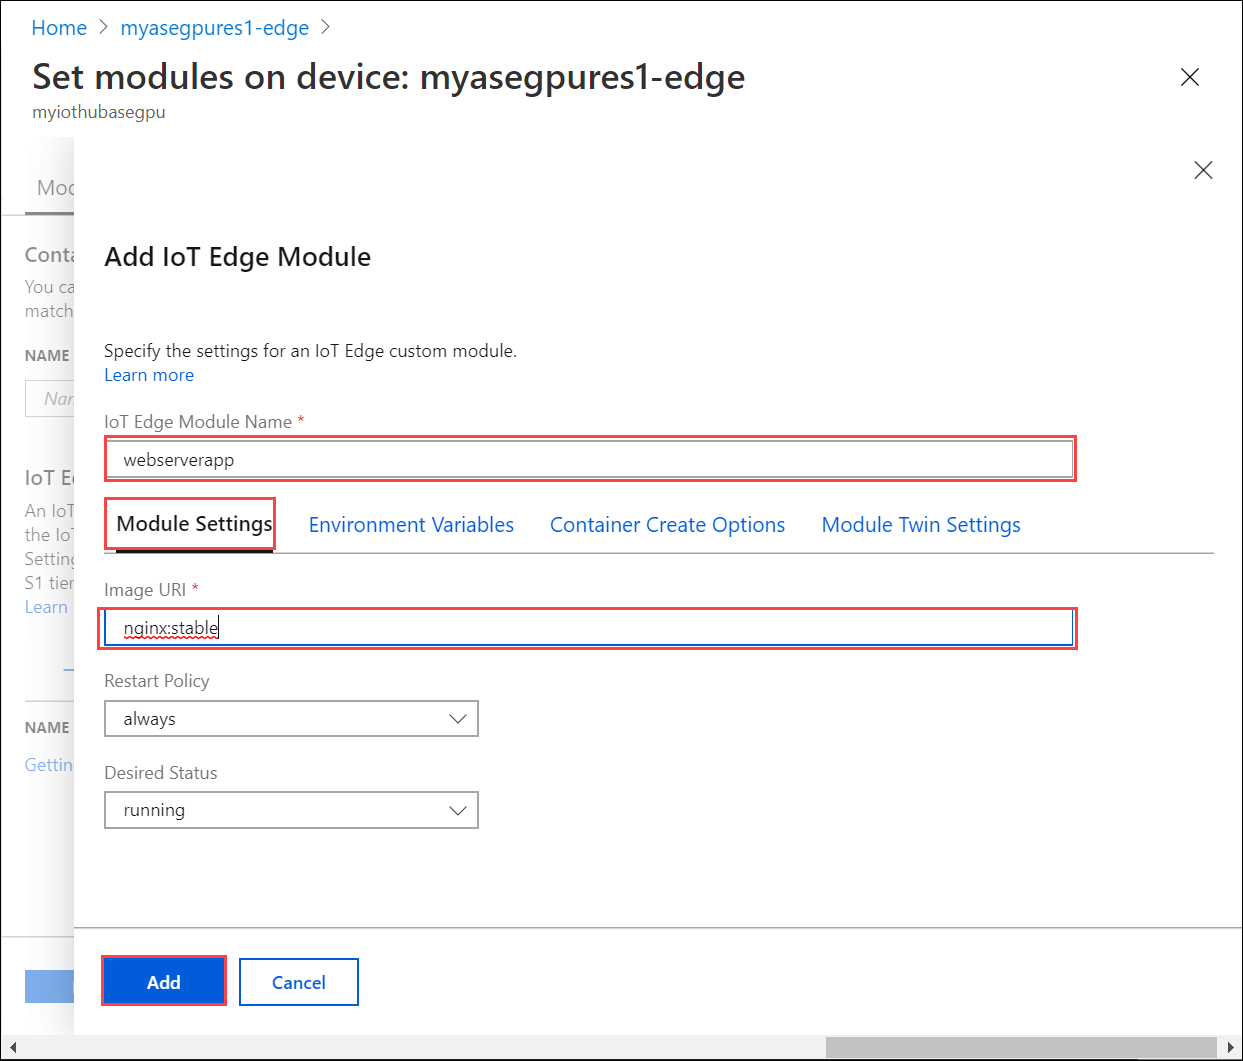Select the Module Twin Settings tab
Image resolution: width=1243 pixels, height=1061 pixels.
pos(920,524)
